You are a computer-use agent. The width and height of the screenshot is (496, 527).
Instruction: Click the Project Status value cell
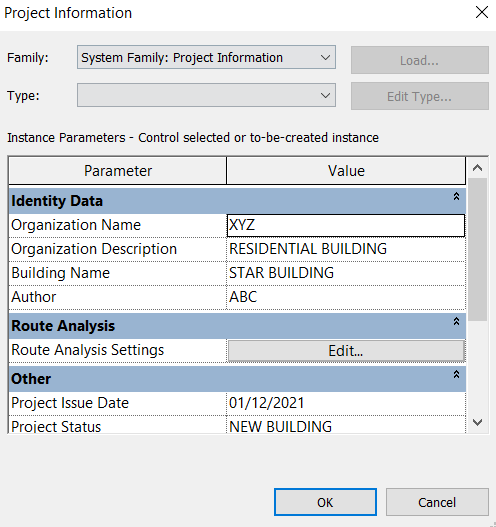pos(346,425)
